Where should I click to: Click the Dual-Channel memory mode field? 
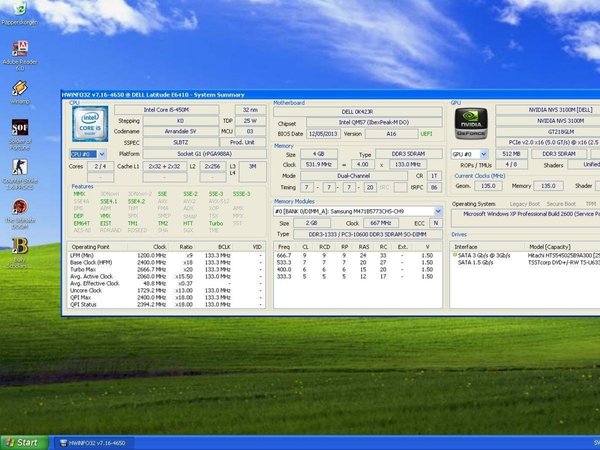[354, 176]
